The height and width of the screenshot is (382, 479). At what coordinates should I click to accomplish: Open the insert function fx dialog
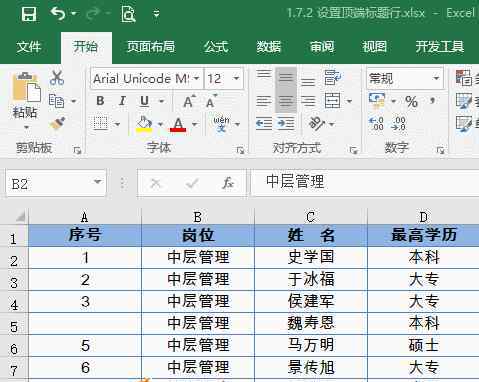(x=228, y=183)
